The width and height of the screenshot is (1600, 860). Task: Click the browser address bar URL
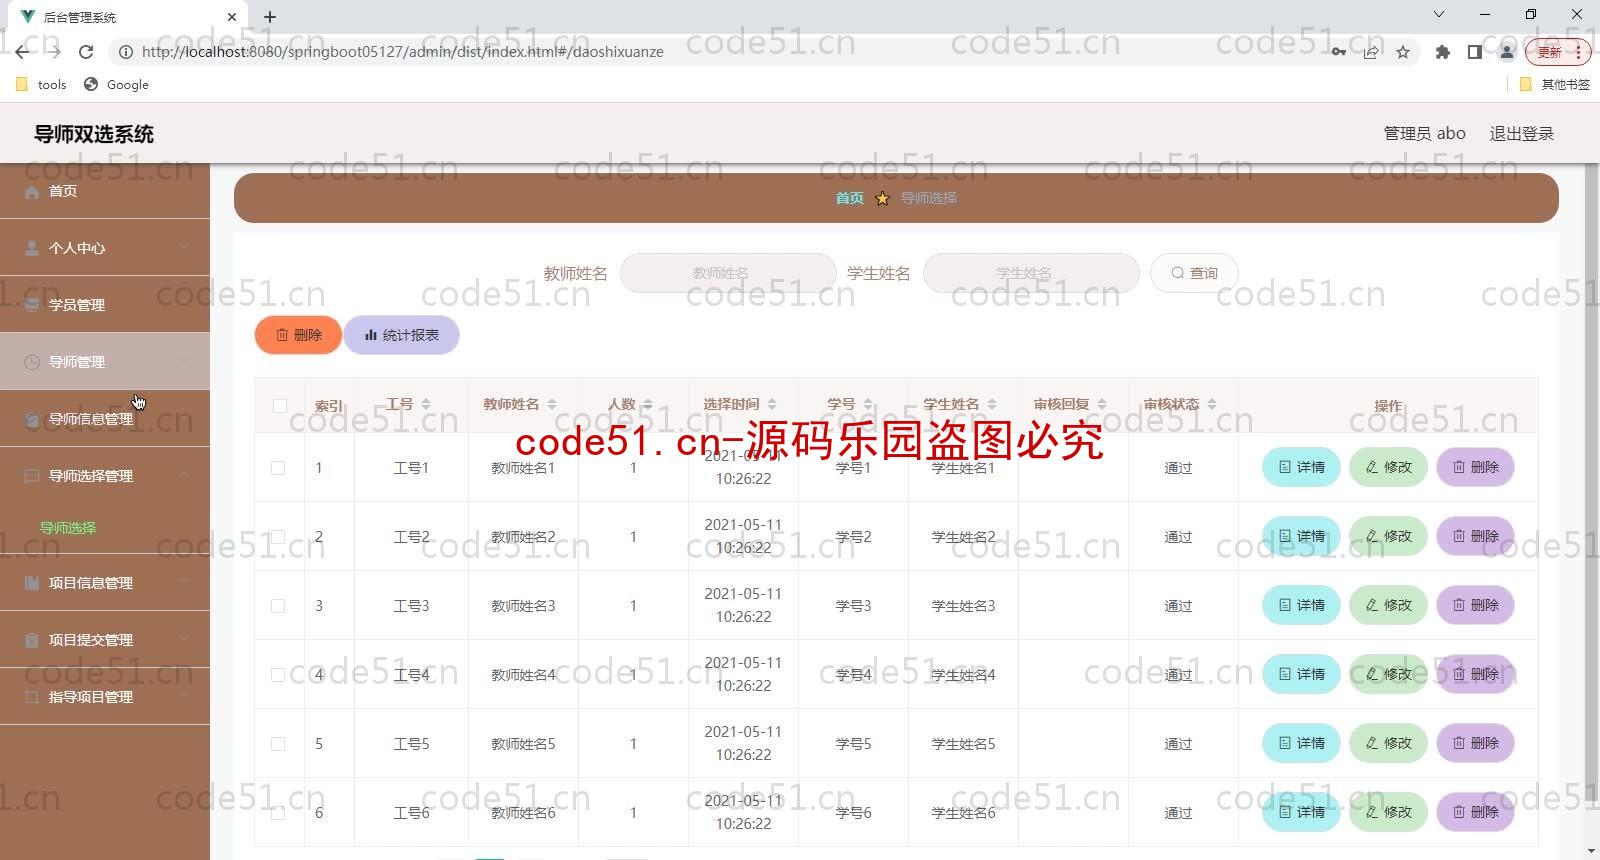pyautogui.click(x=402, y=52)
